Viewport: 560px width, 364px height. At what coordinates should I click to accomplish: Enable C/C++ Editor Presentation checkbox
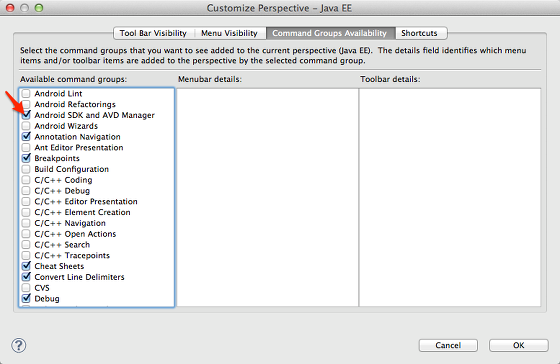point(26,201)
